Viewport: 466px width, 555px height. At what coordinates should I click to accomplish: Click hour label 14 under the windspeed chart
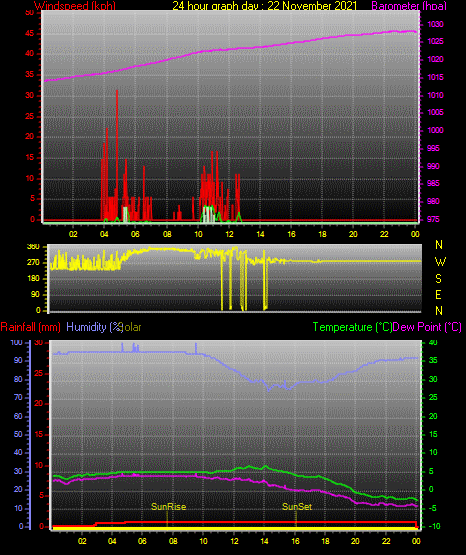(x=260, y=234)
